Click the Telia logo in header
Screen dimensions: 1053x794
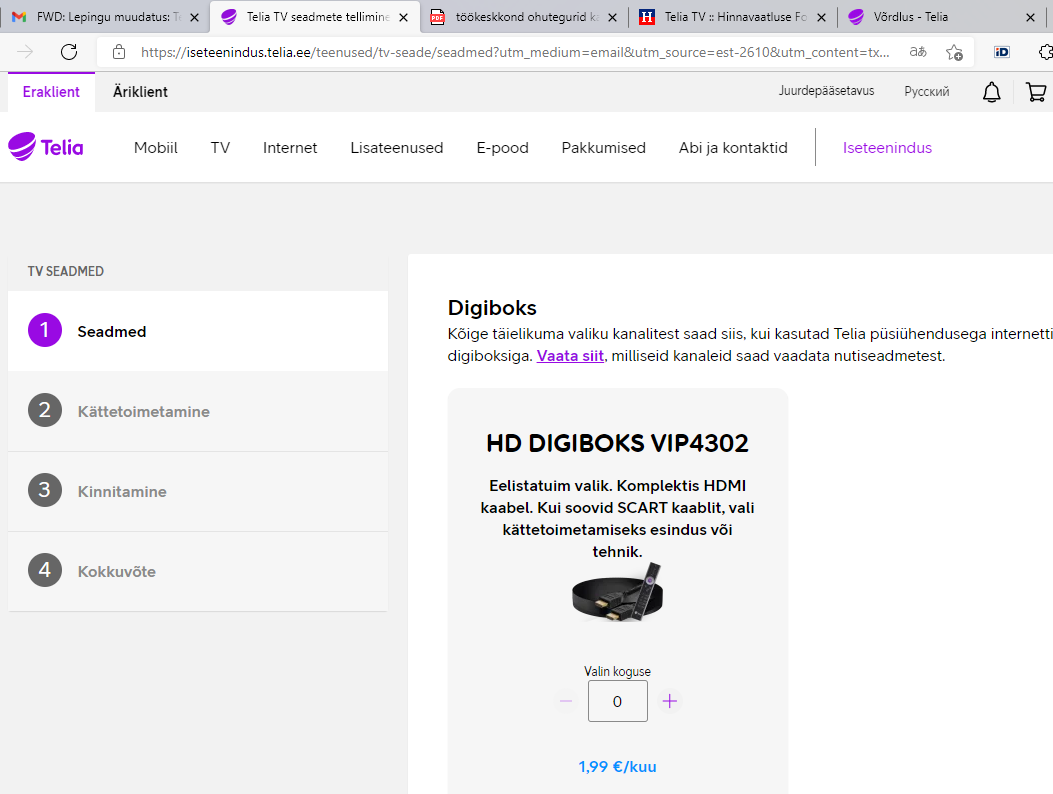point(46,148)
